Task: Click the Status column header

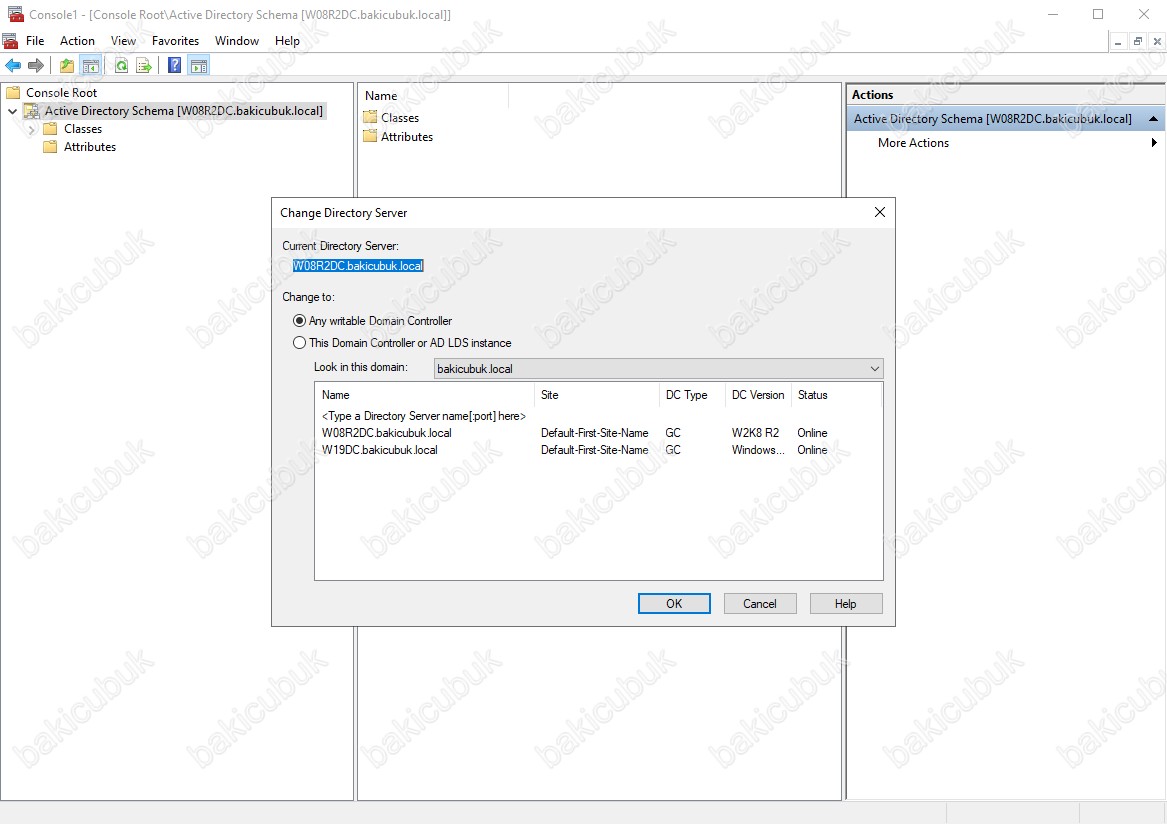Action: pos(837,395)
